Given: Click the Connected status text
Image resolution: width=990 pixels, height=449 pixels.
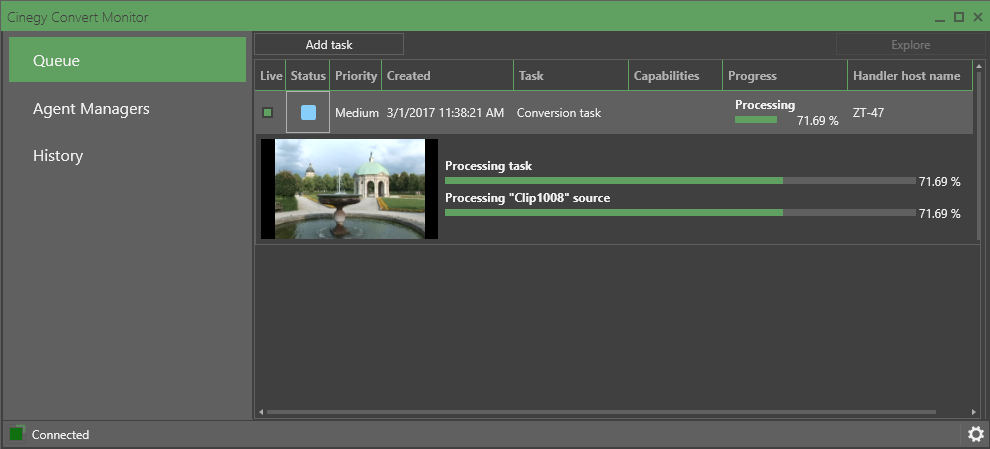Looking at the screenshot, I should coord(61,434).
